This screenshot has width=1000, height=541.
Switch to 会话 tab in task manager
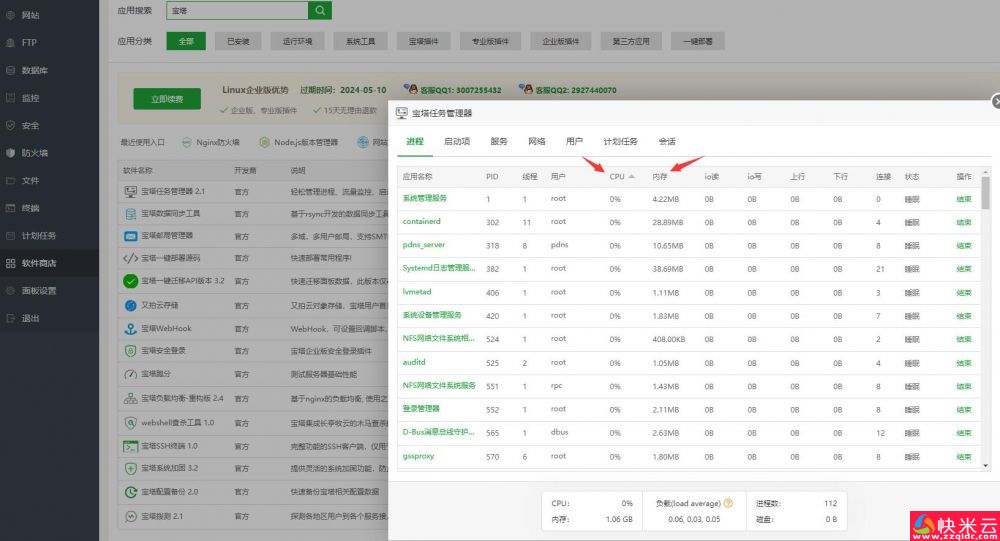(x=667, y=141)
